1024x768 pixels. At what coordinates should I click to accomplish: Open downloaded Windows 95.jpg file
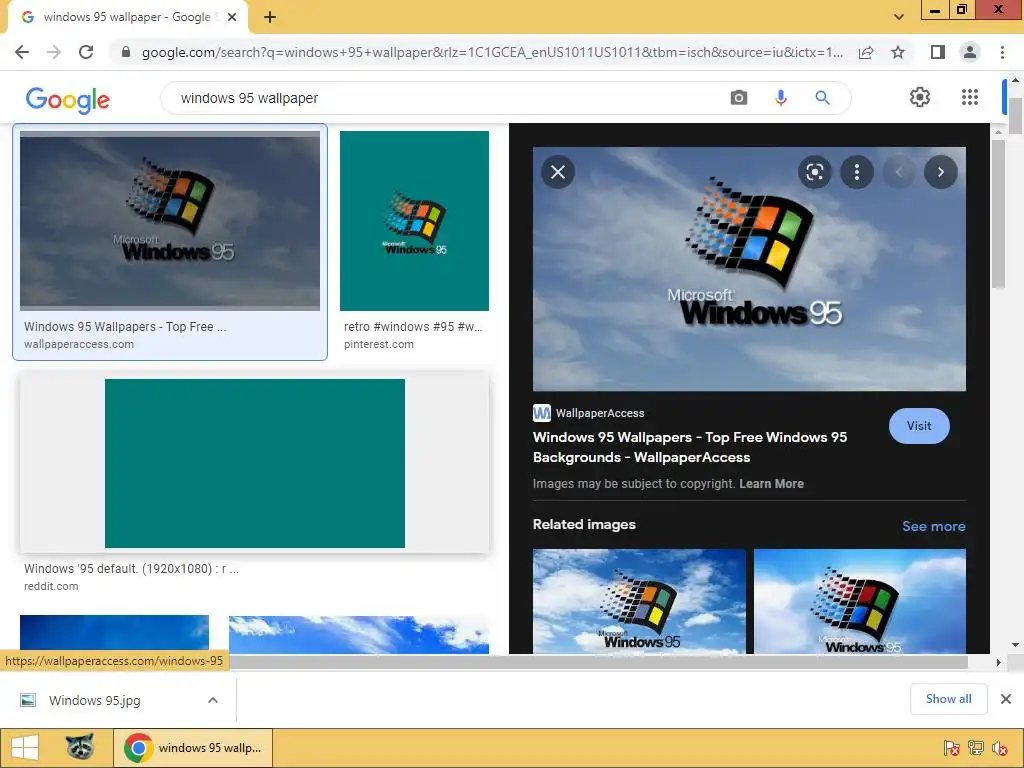[94, 700]
